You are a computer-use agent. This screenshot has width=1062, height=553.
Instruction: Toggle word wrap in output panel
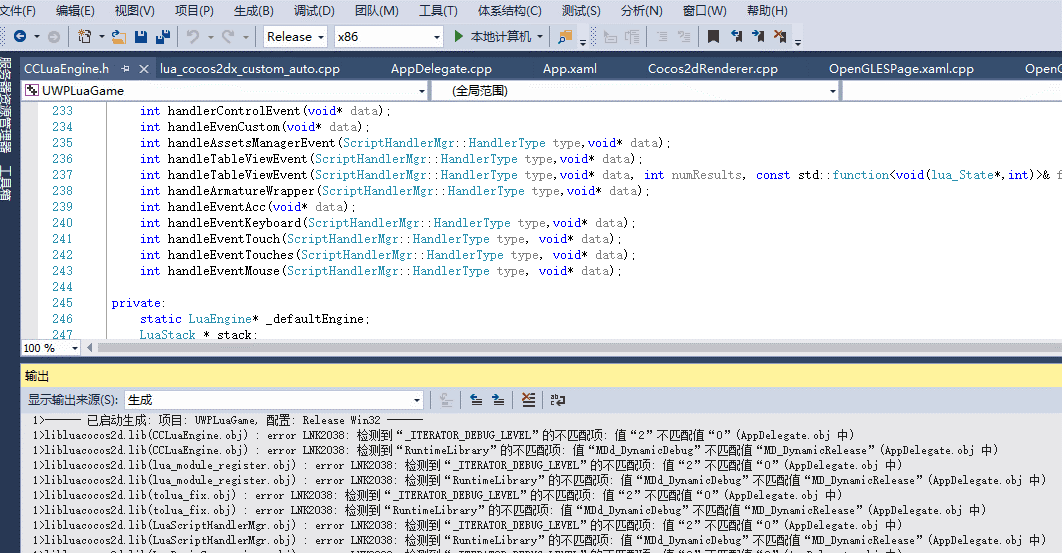point(558,400)
